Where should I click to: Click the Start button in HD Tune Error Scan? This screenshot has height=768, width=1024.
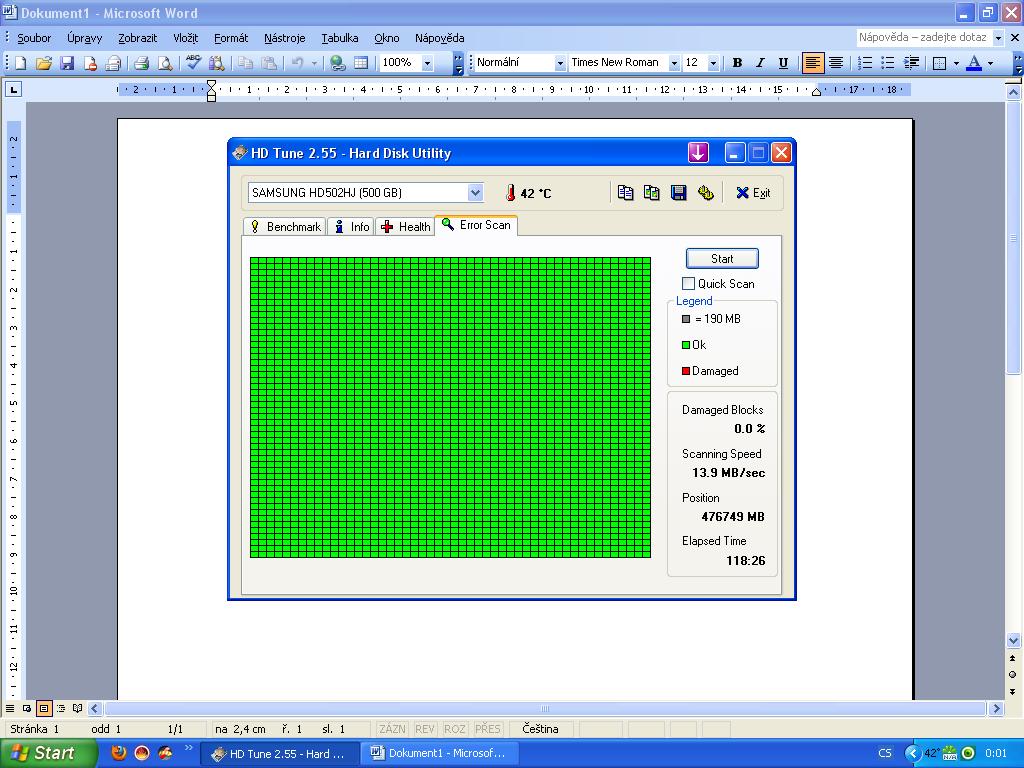click(722, 259)
